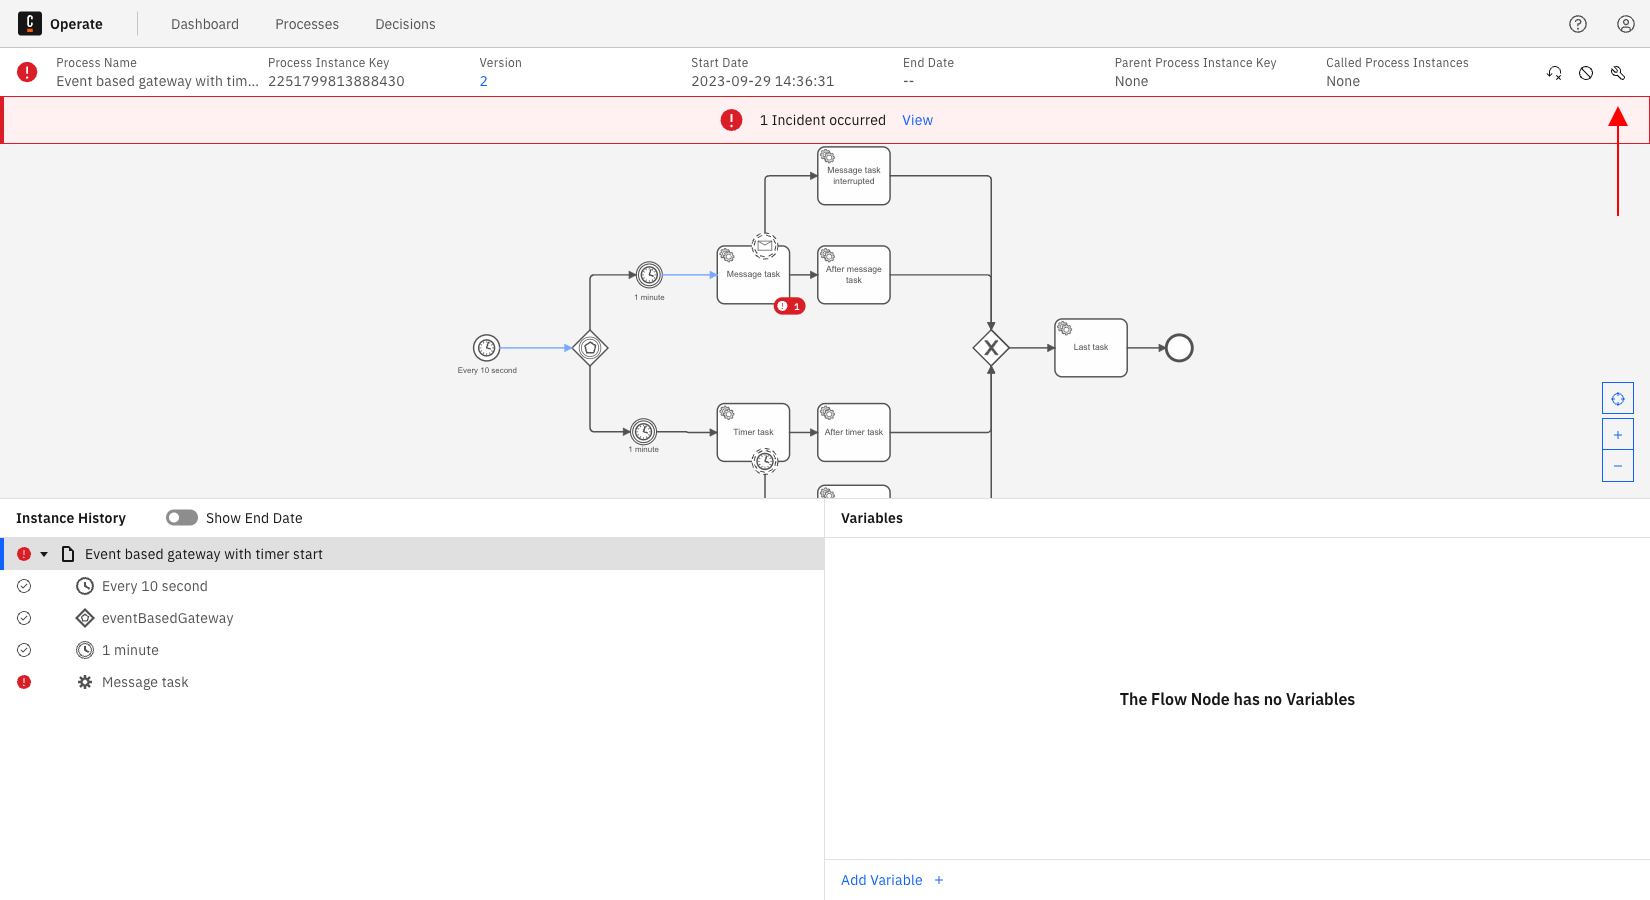Open the help question mark icon

click(1578, 24)
